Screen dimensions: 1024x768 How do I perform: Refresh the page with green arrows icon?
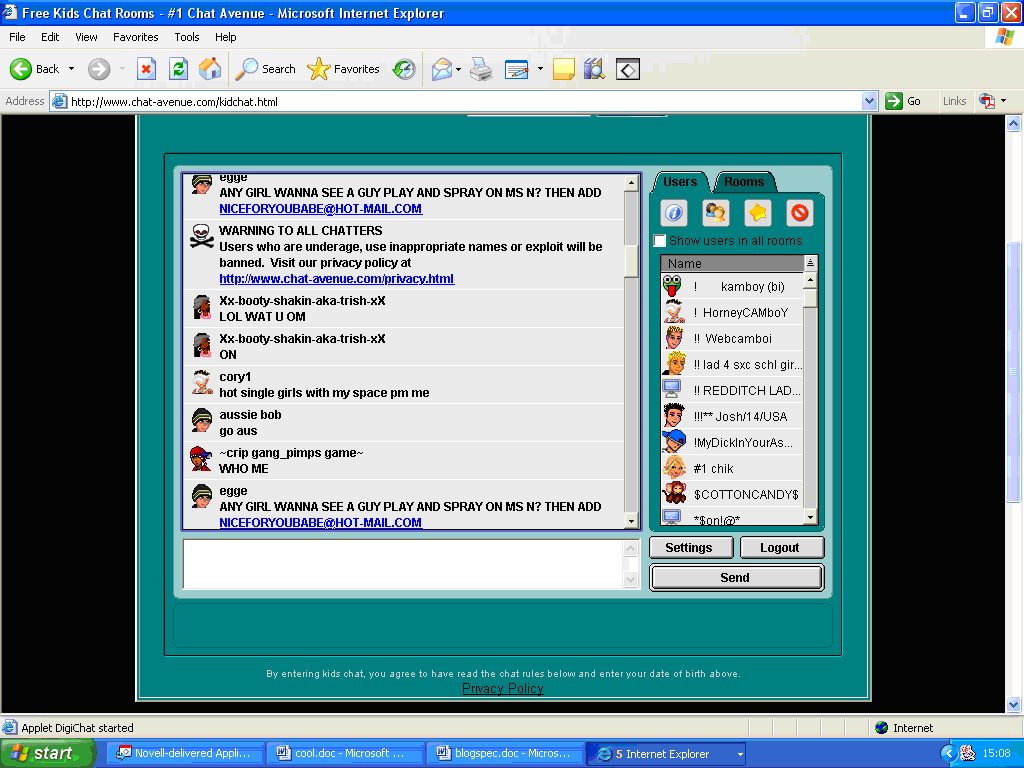[178, 69]
